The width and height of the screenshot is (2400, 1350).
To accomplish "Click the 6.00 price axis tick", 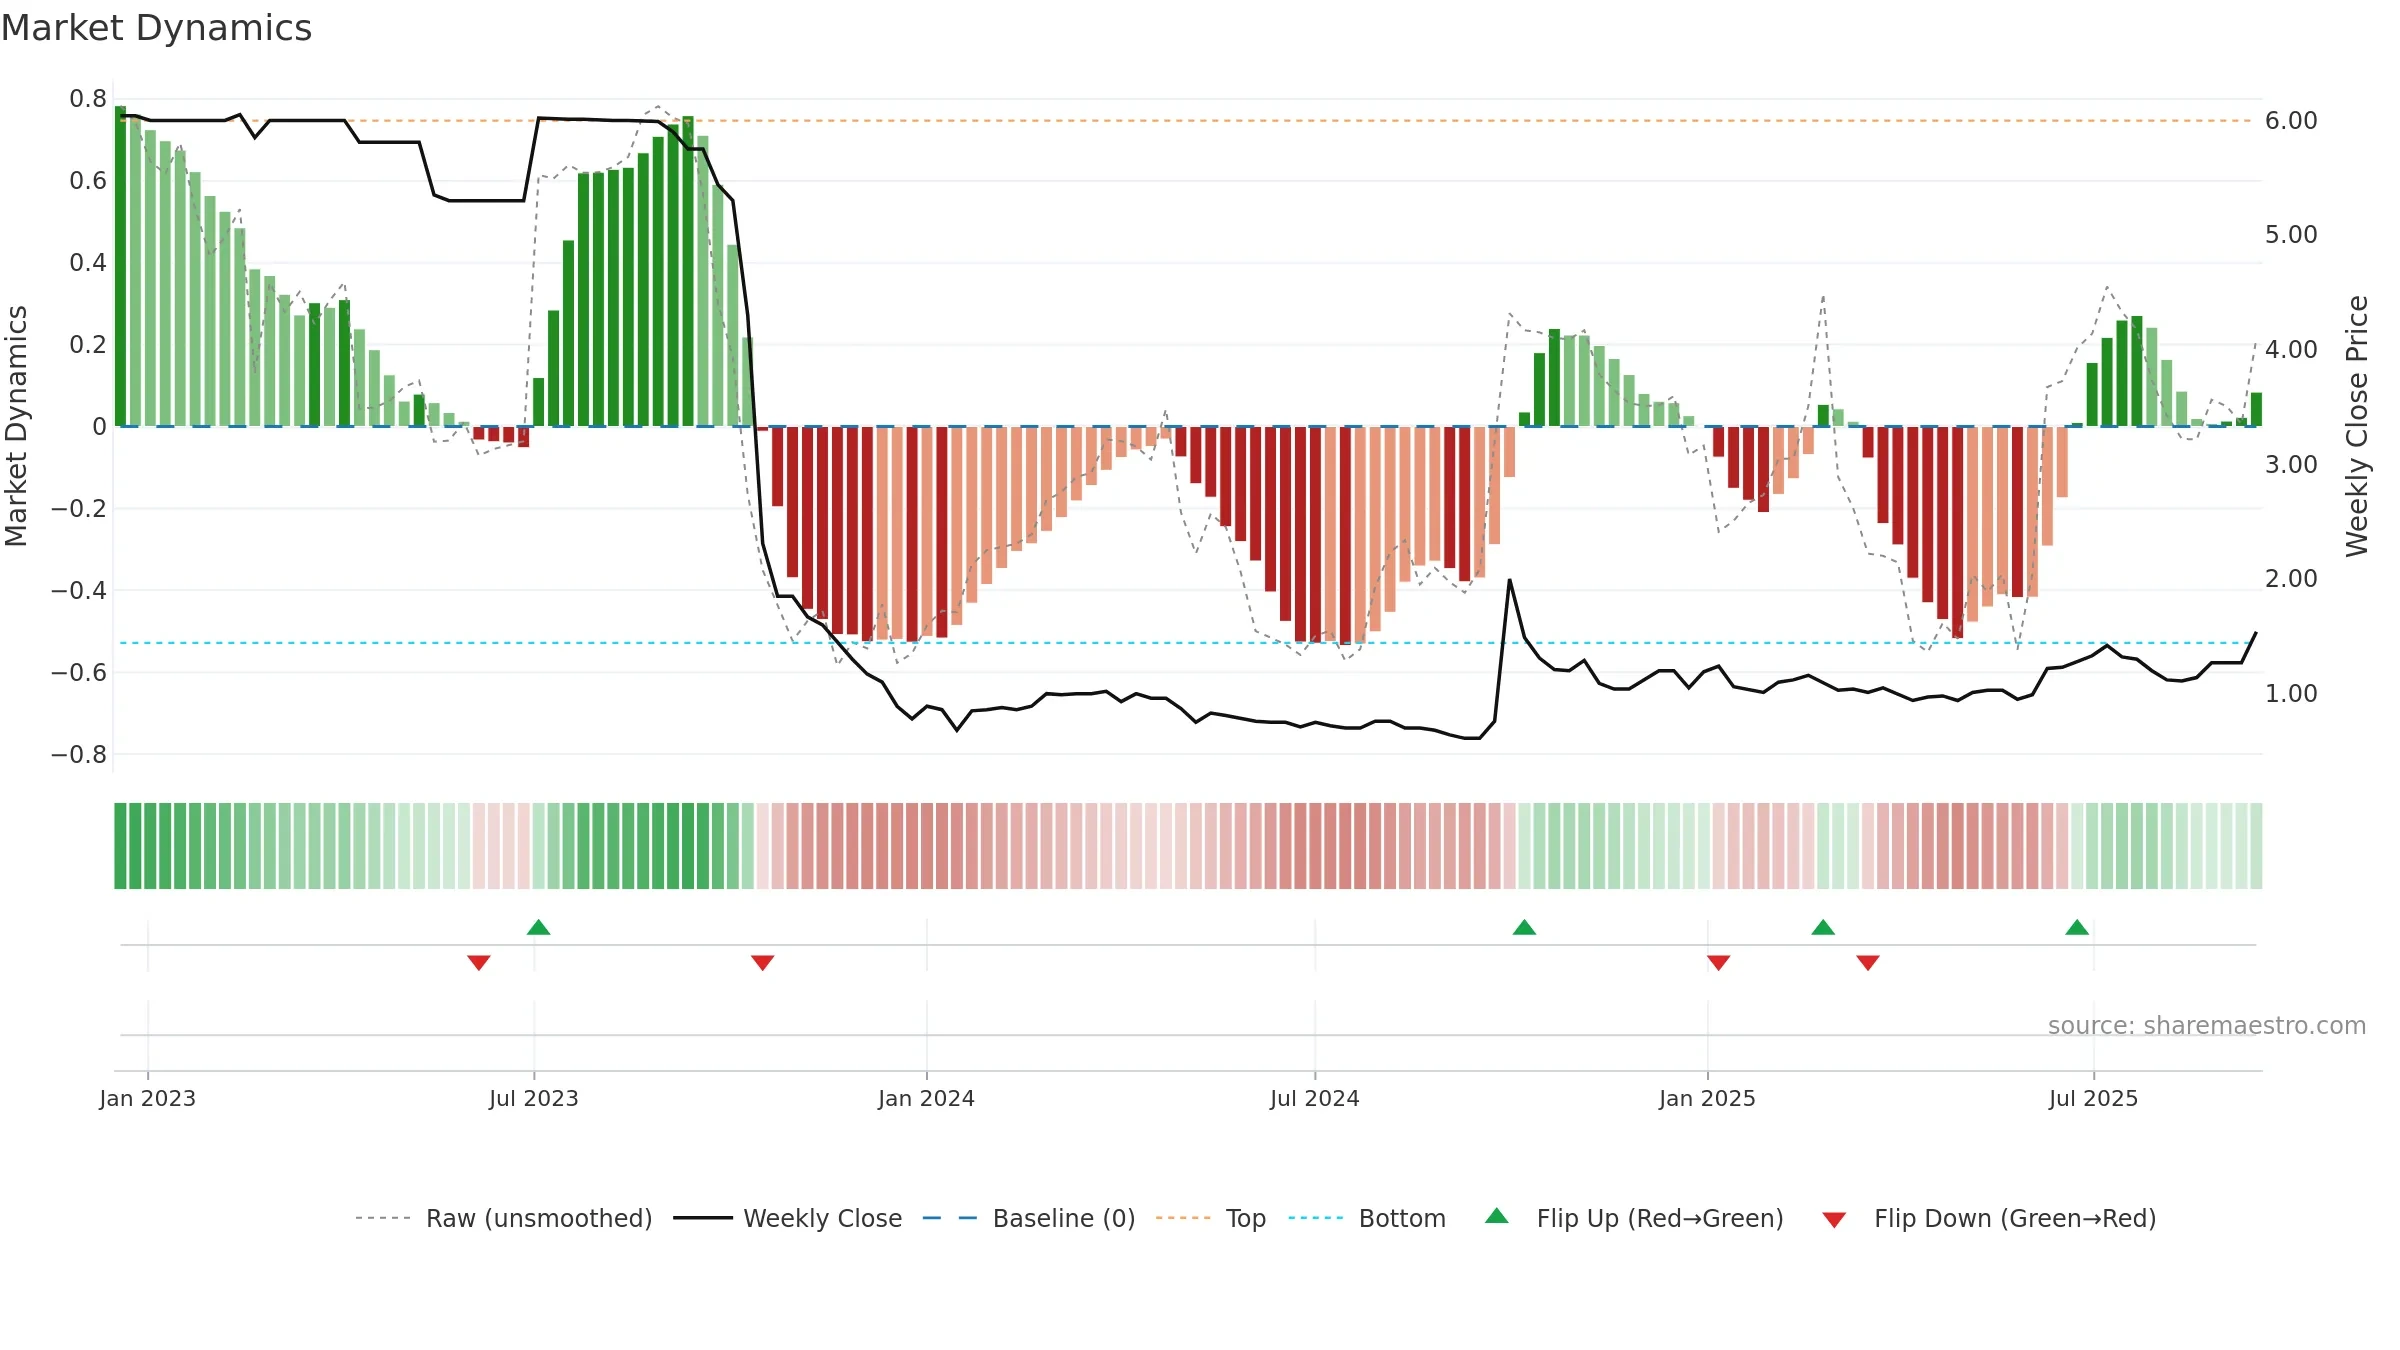I will [2291, 121].
